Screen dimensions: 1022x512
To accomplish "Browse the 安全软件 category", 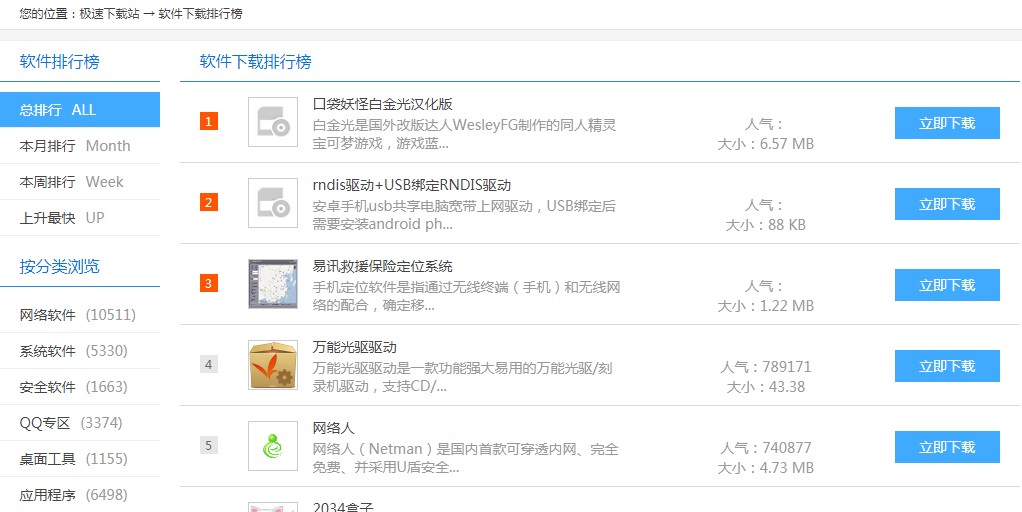I will click(x=48, y=387).
